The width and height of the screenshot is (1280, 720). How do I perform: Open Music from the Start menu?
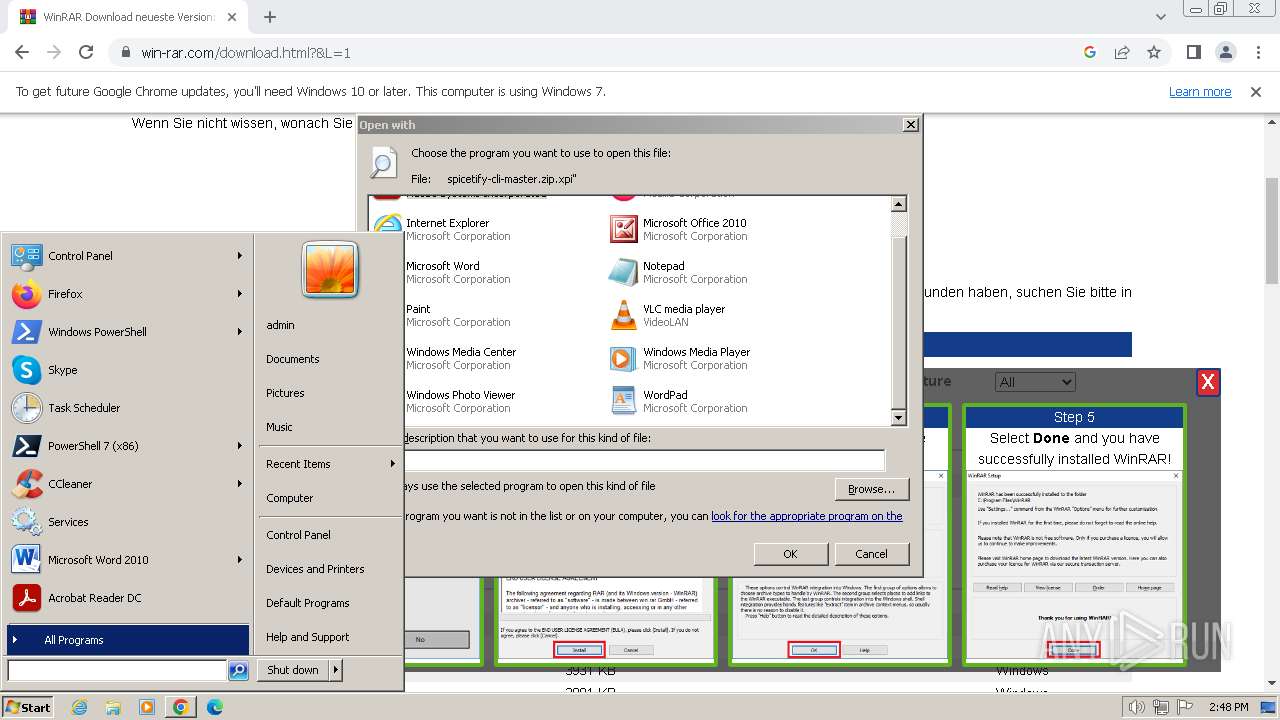279,427
